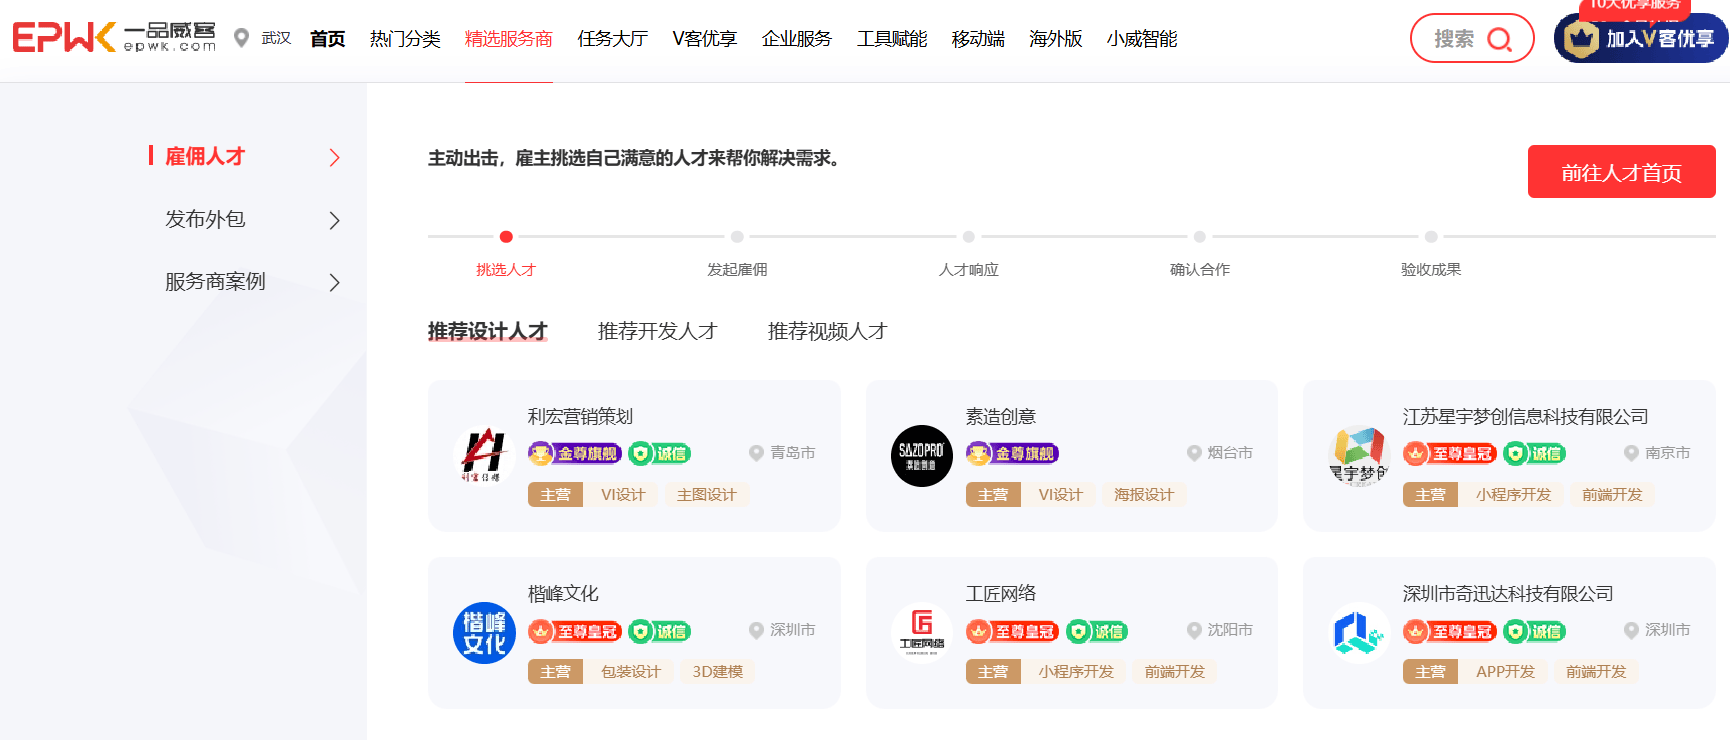Screen dimensions: 1730x740
Task: Click the magnifier icon in search box
Action: click(1498, 39)
